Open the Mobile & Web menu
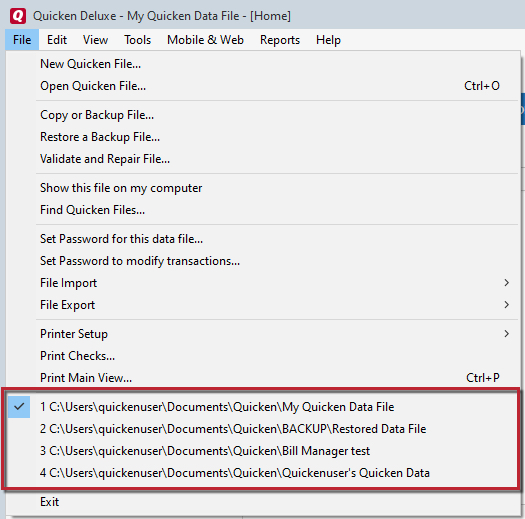This screenshot has height=519, width=525. [205, 40]
